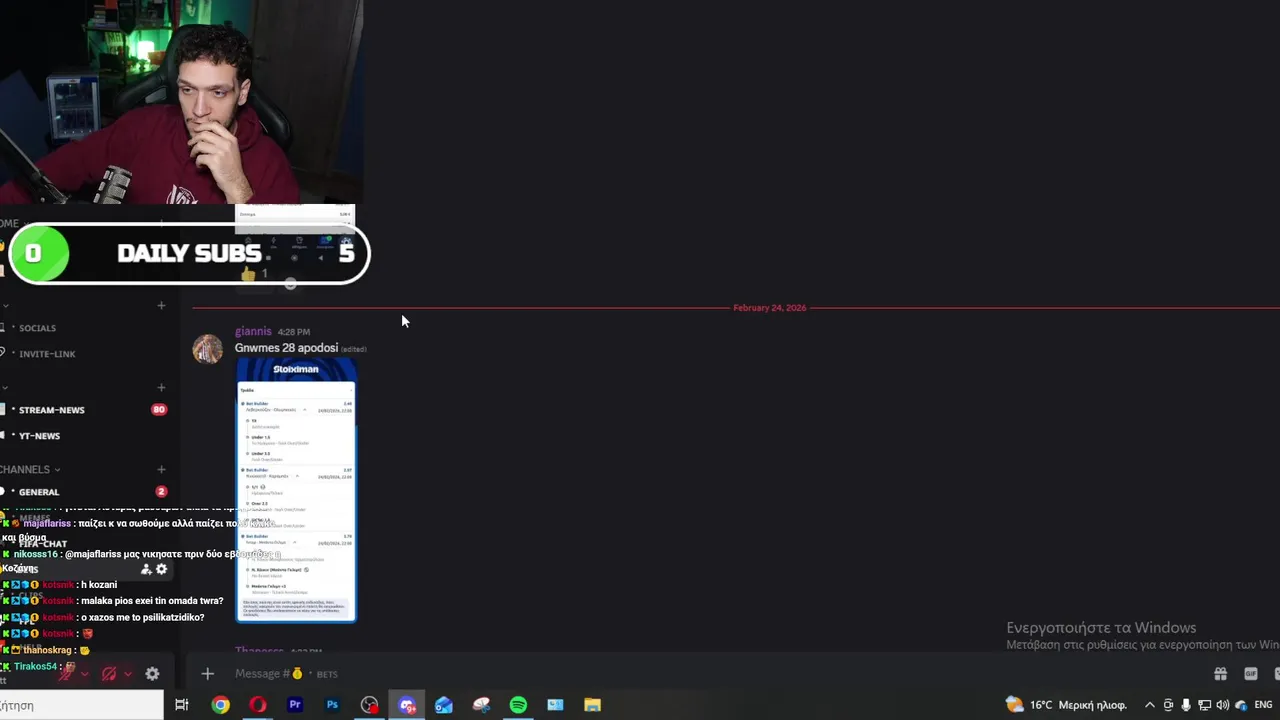
Task: Open volume tray icon
Action: (x=1222, y=705)
